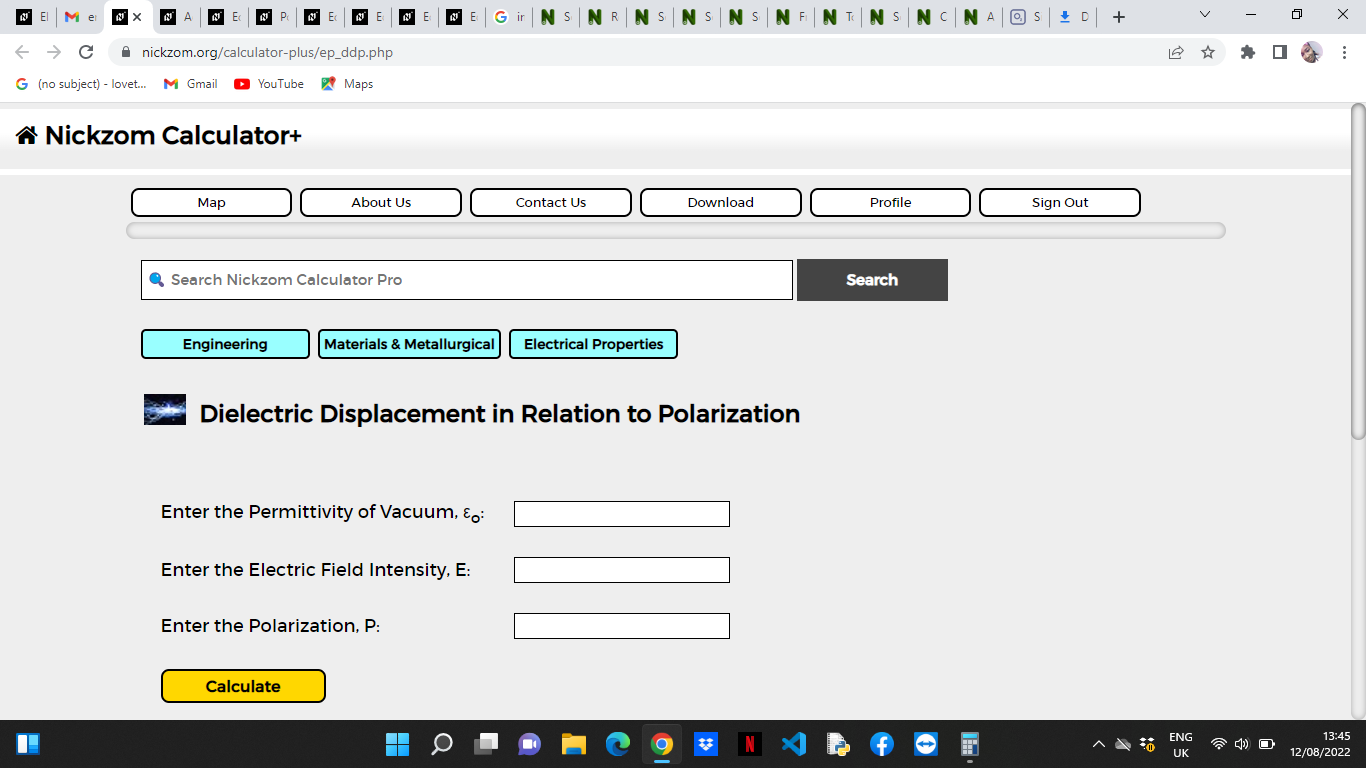This screenshot has height=768, width=1366.
Task: Click the rounded progress bar under the navigation buttons
Action: tap(676, 230)
